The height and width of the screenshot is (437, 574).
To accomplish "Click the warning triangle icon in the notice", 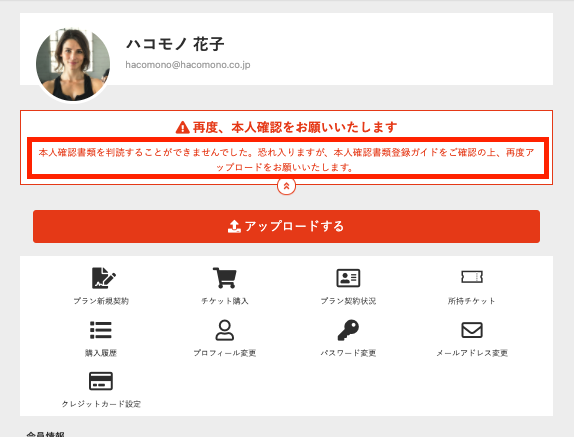I will (182, 127).
